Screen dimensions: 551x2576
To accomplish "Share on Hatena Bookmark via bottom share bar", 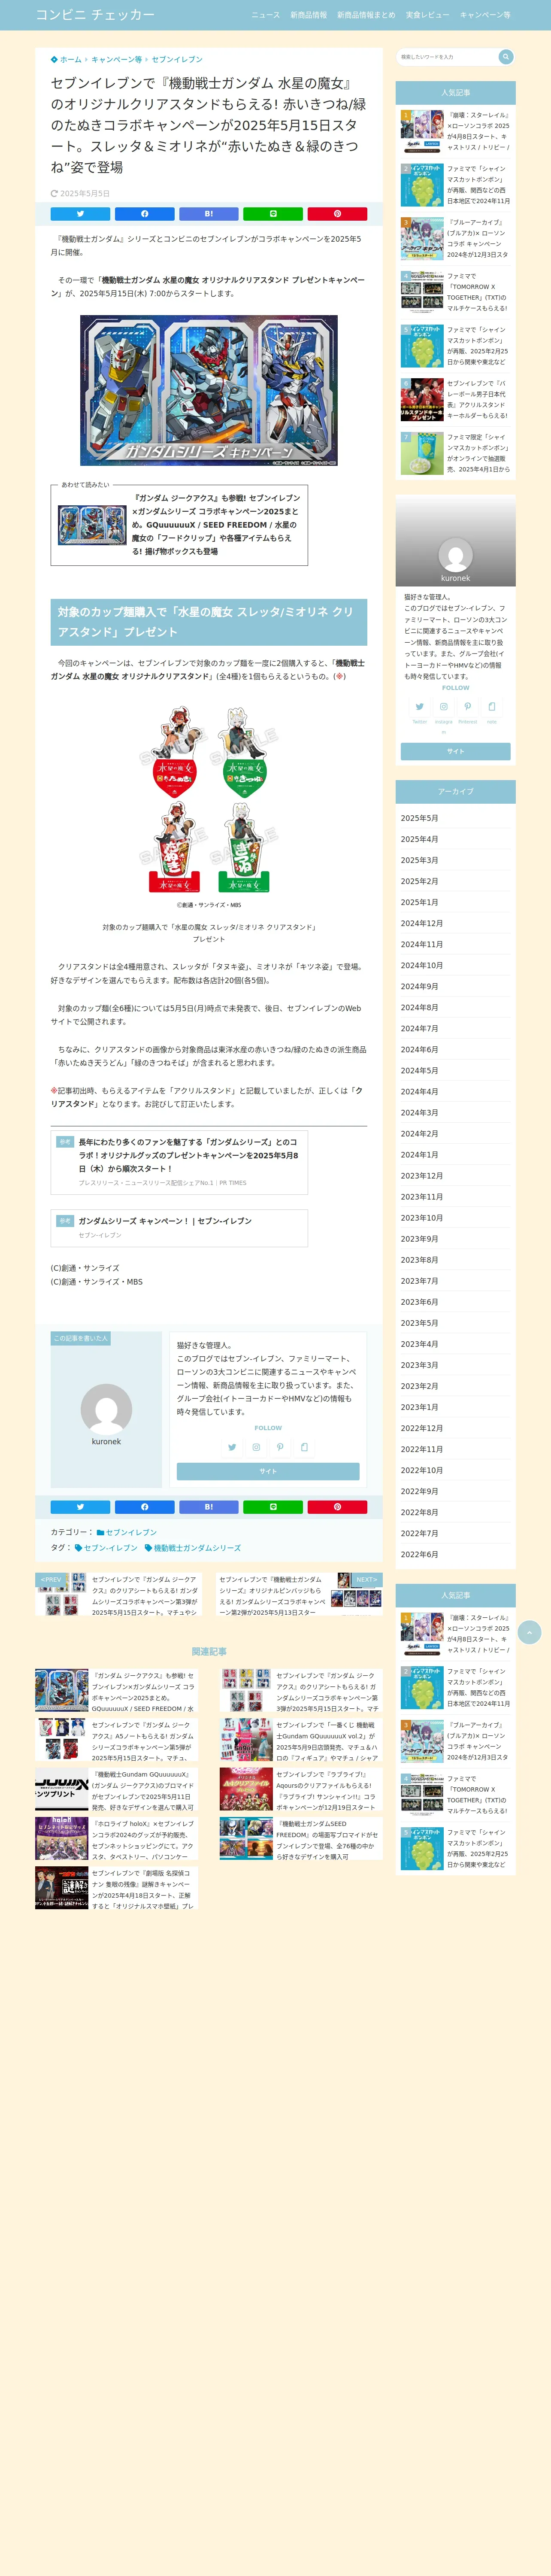I will click(x=208, y=1507).
